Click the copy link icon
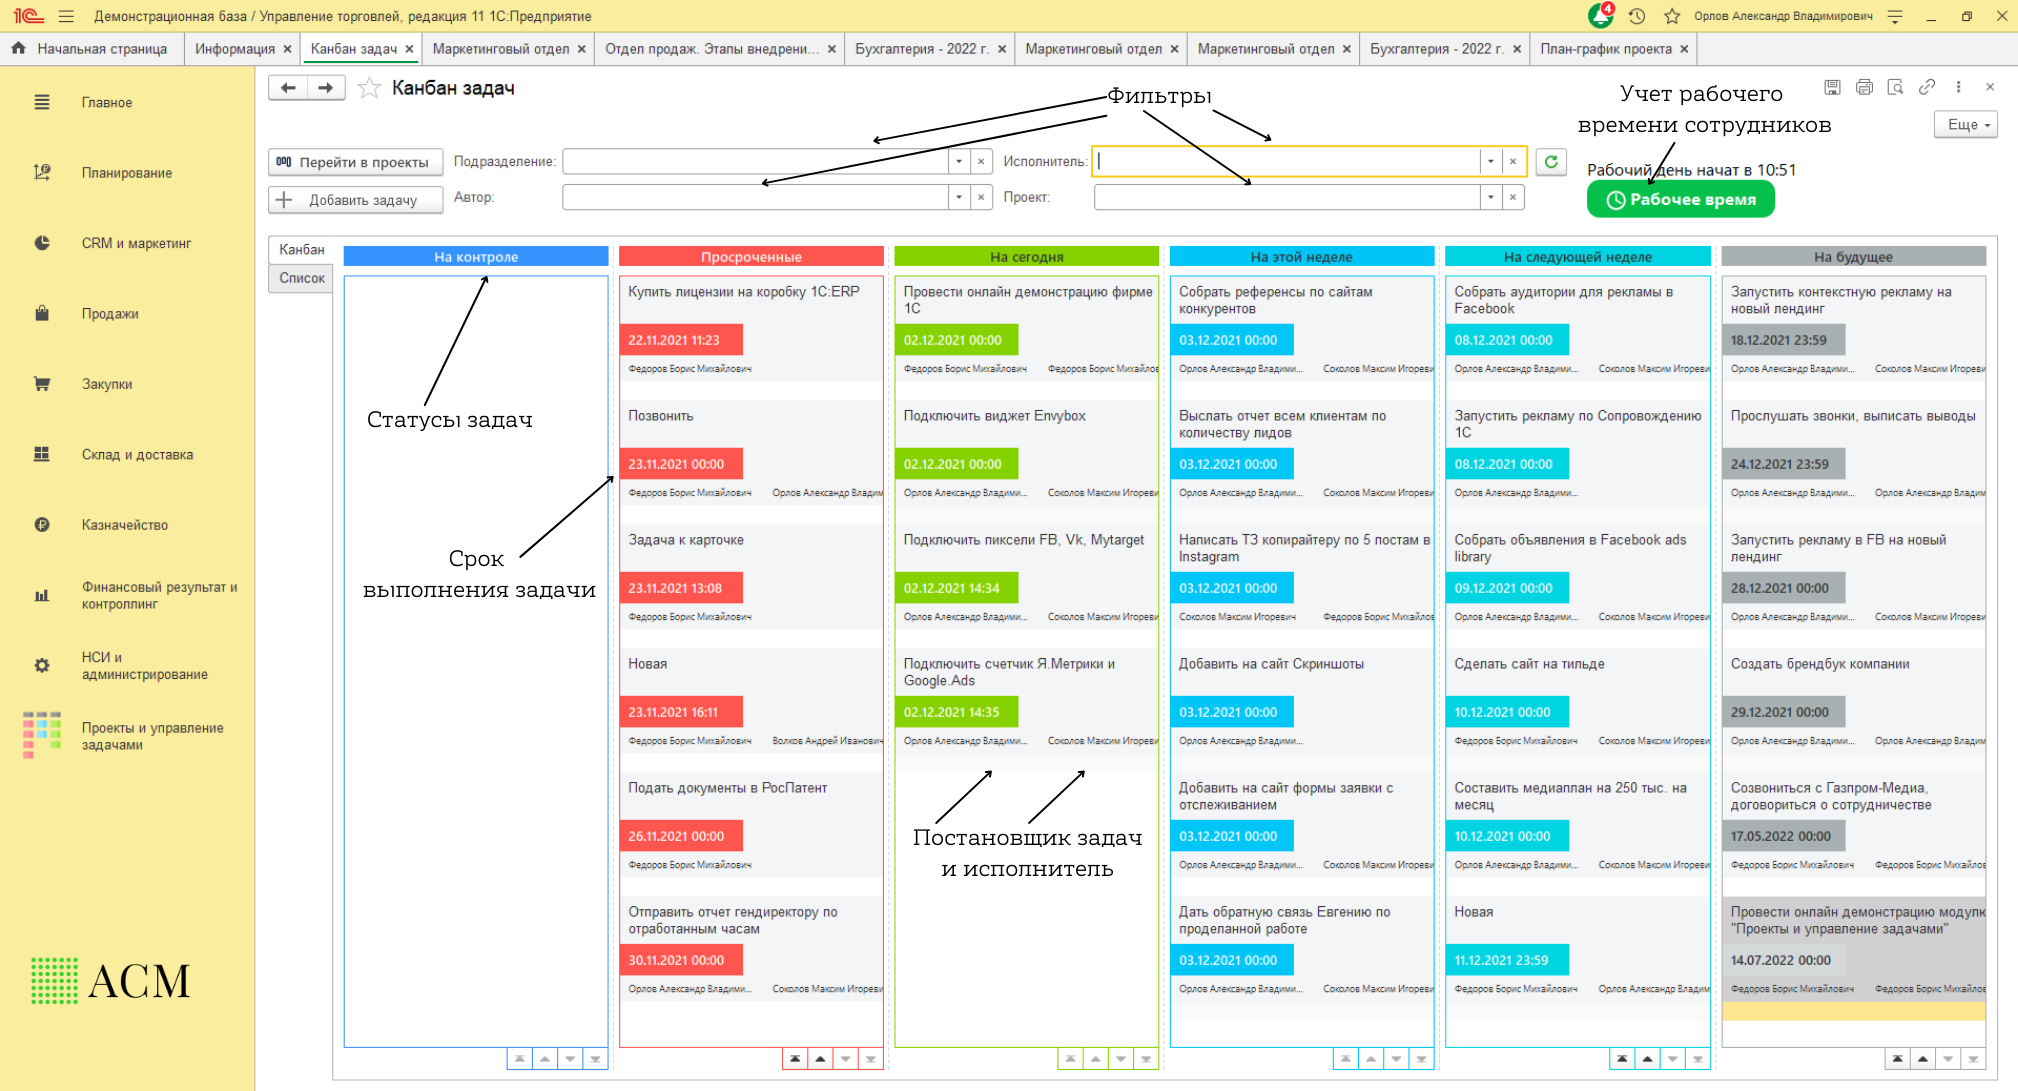The width and height of the screenshot is (2018, 1091). pyautogui.click(x=1926, y=88)
